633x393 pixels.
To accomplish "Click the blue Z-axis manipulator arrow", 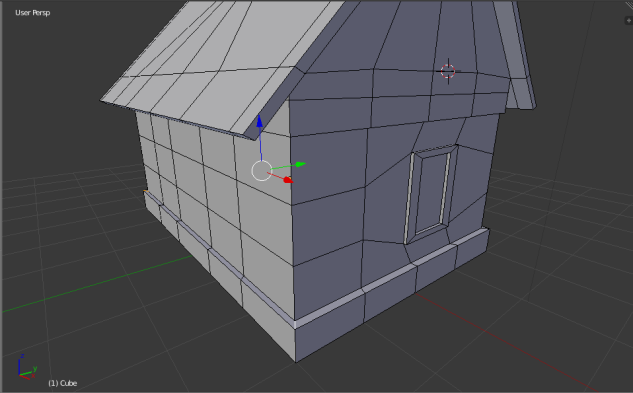I will (260, 122).
